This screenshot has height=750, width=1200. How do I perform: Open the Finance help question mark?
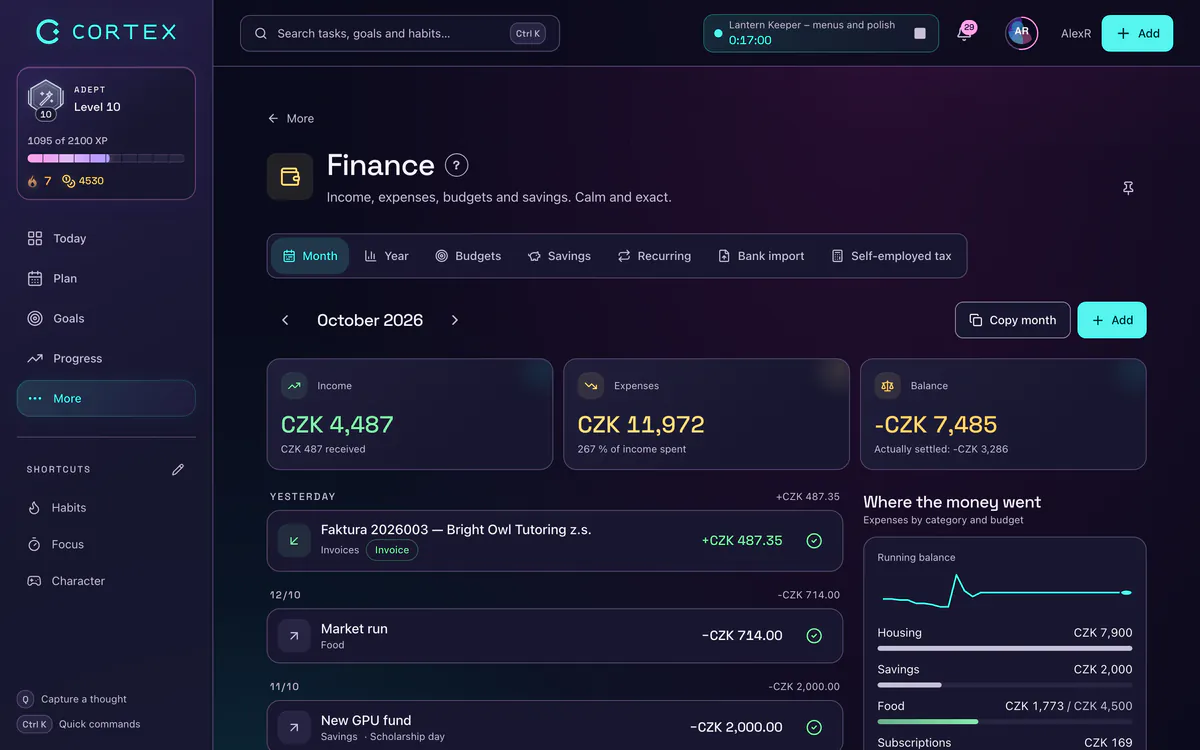pos(456,165)
